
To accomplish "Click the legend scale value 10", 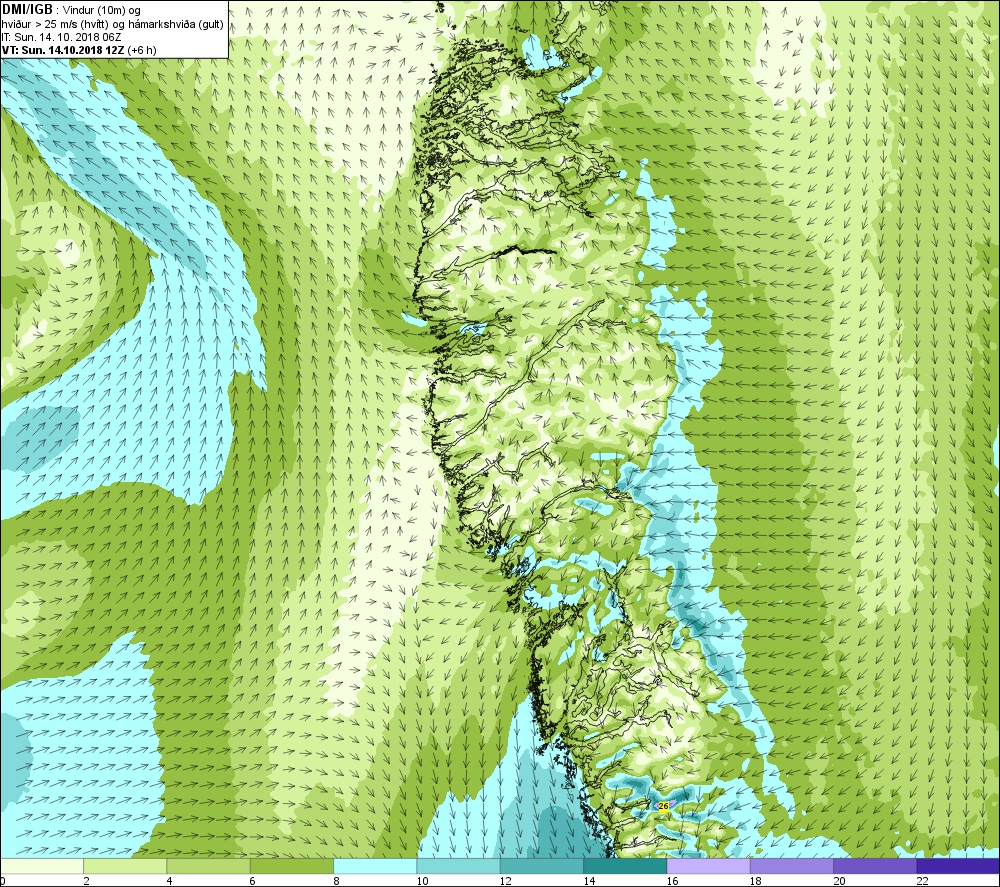I will [x=422, y=881].
